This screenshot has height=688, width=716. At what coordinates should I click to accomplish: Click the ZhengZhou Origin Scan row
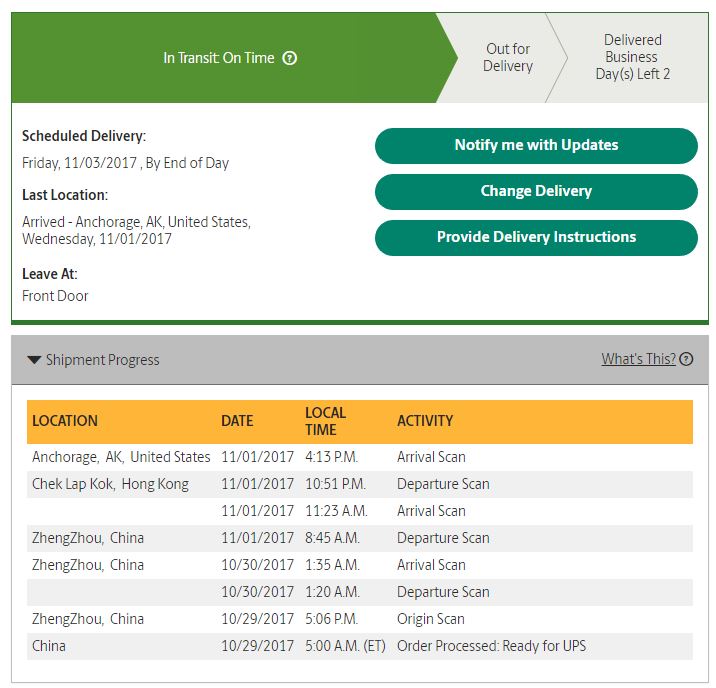click(359, 619)
